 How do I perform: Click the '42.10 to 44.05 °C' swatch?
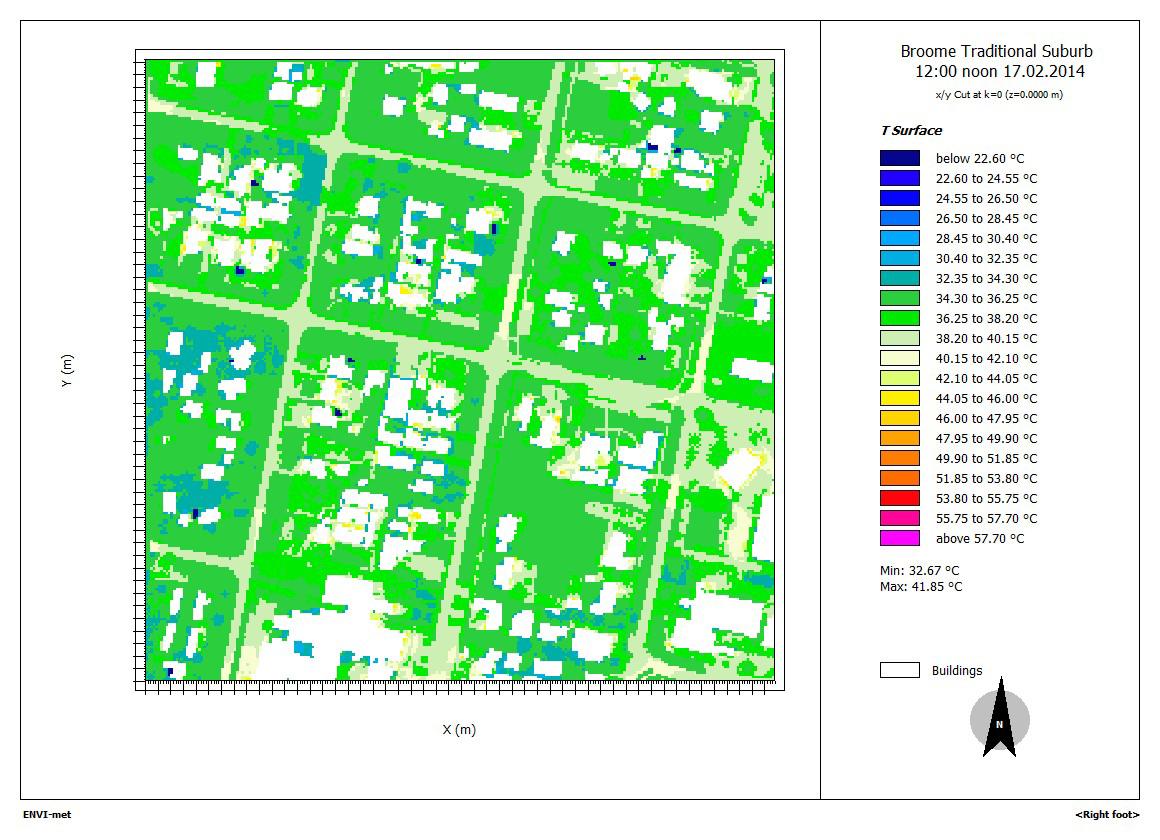pos(900,377)
